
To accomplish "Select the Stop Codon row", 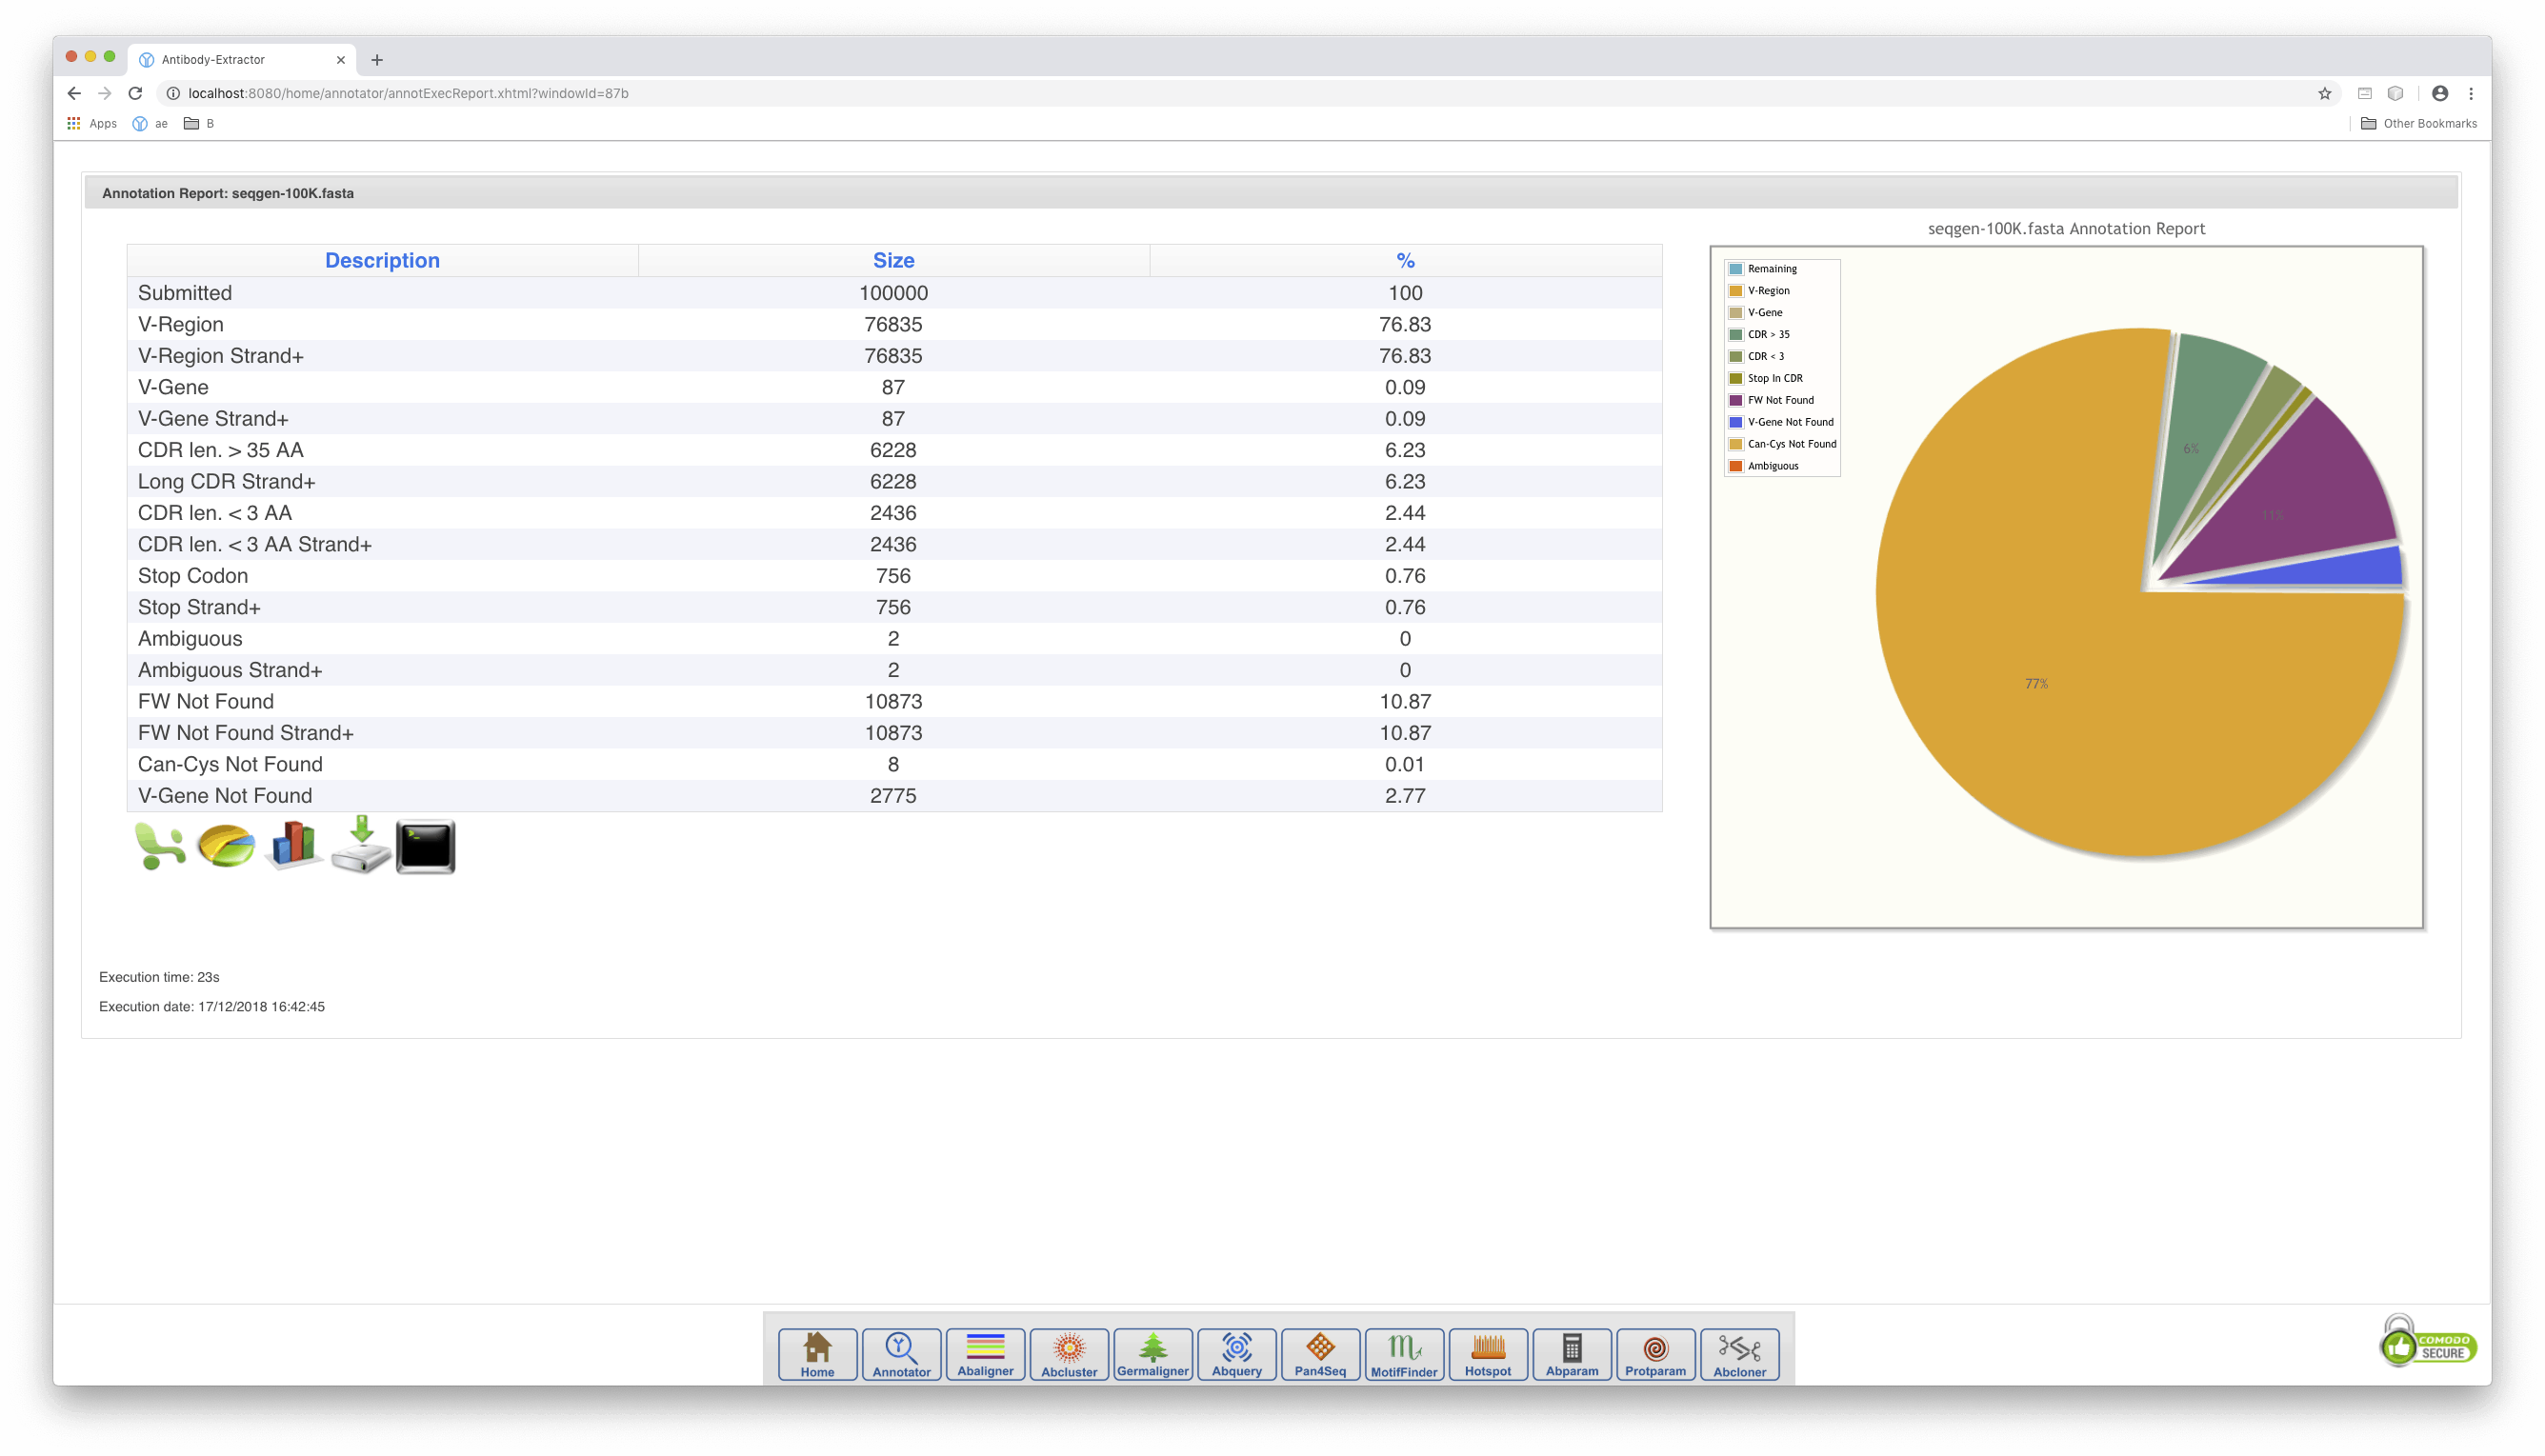I will point(894,576).
